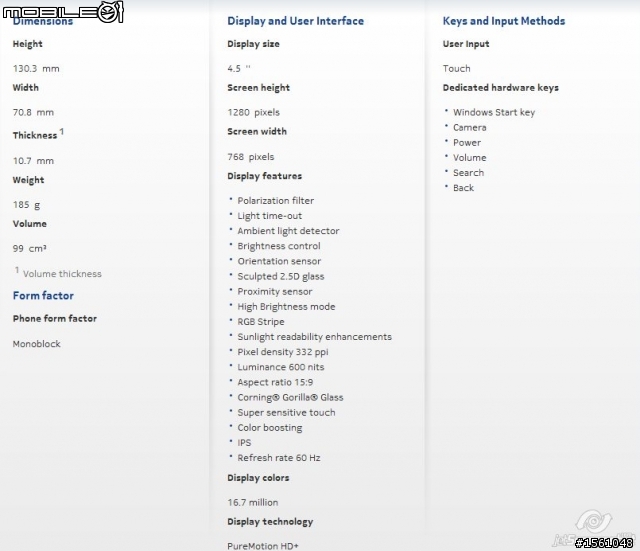Click the Thickness footnote superscript 1

[62, 131]
